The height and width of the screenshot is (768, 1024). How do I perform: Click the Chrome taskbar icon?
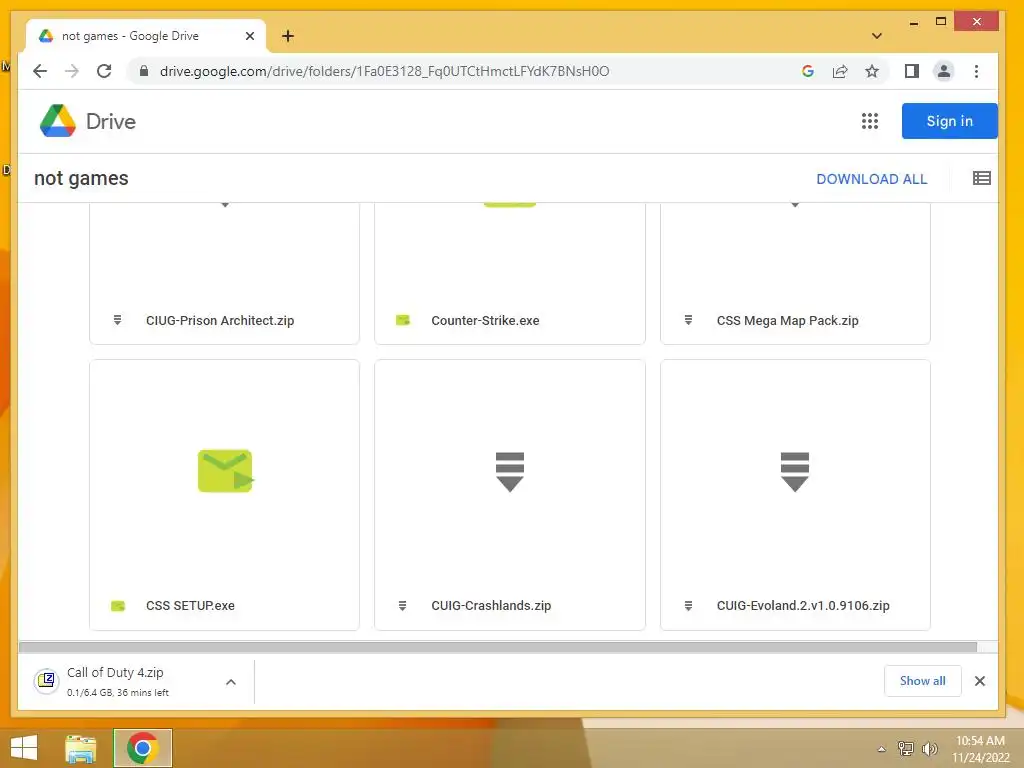click(x=142, y=748)
